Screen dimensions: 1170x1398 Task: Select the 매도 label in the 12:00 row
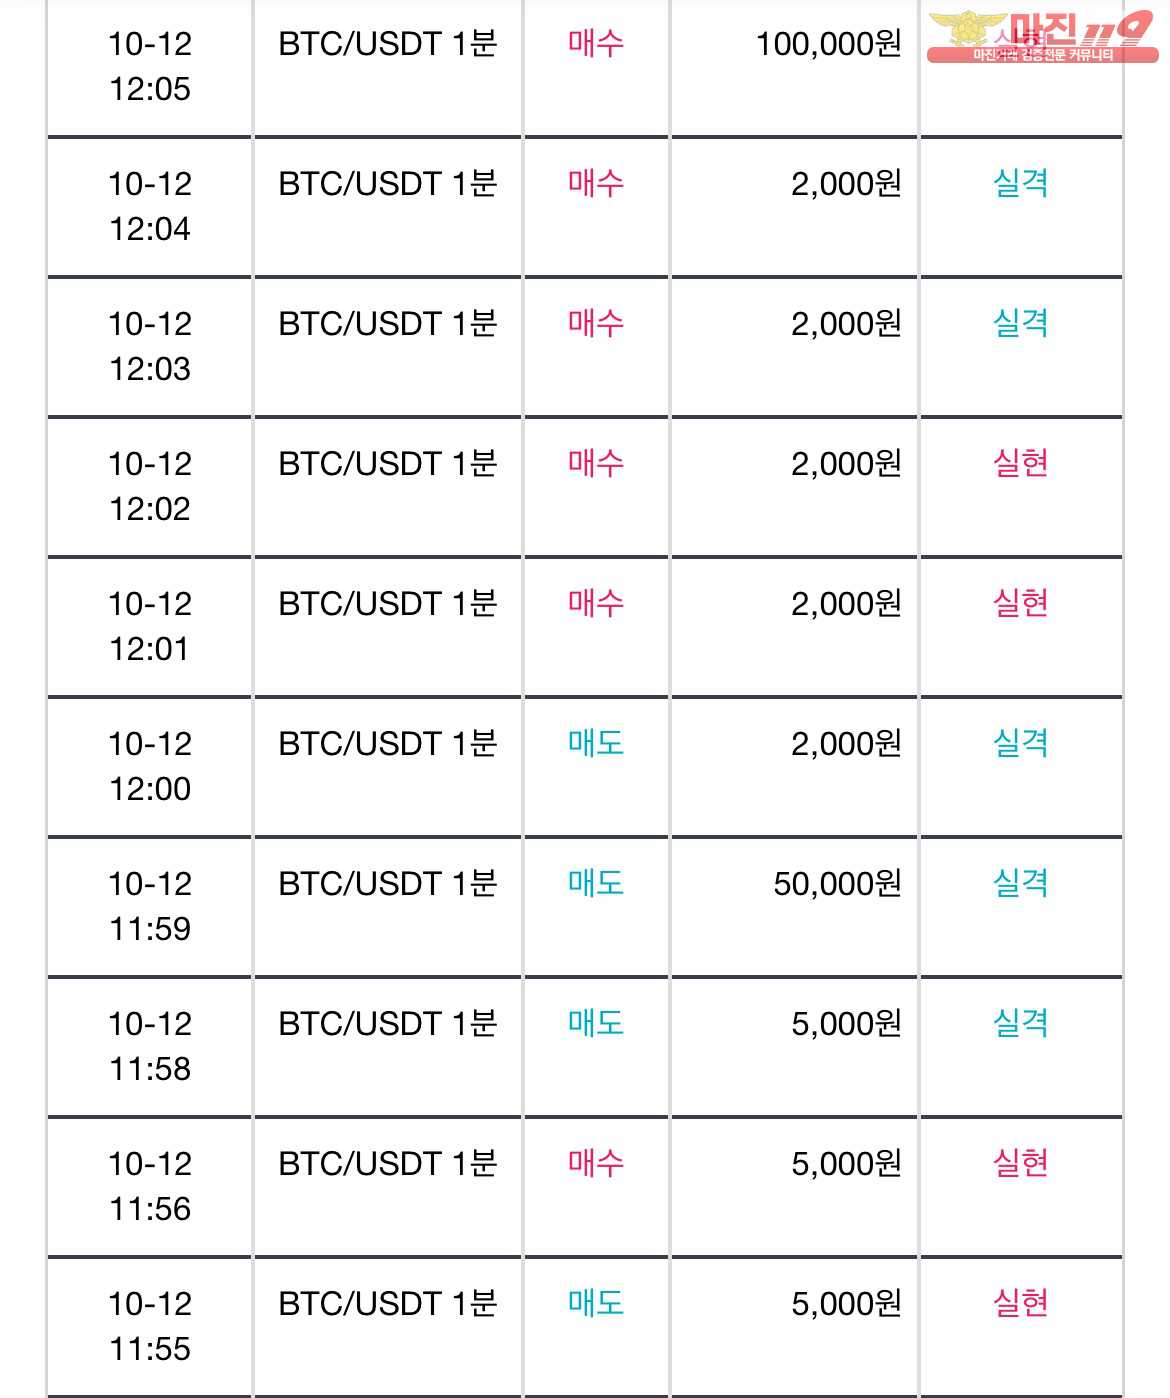pyautogui.click(x=596, y=743)
